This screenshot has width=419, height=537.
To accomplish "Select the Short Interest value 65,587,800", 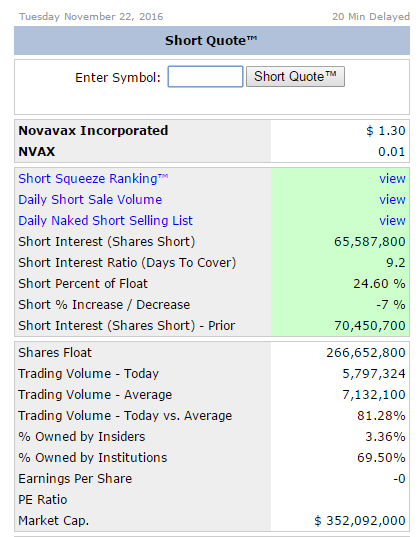I will 370,242.
